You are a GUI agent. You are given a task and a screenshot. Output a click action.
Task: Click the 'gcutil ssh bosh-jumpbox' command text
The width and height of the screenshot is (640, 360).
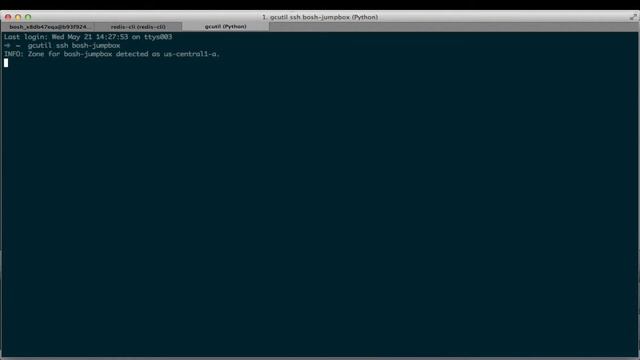click(74, 45)
